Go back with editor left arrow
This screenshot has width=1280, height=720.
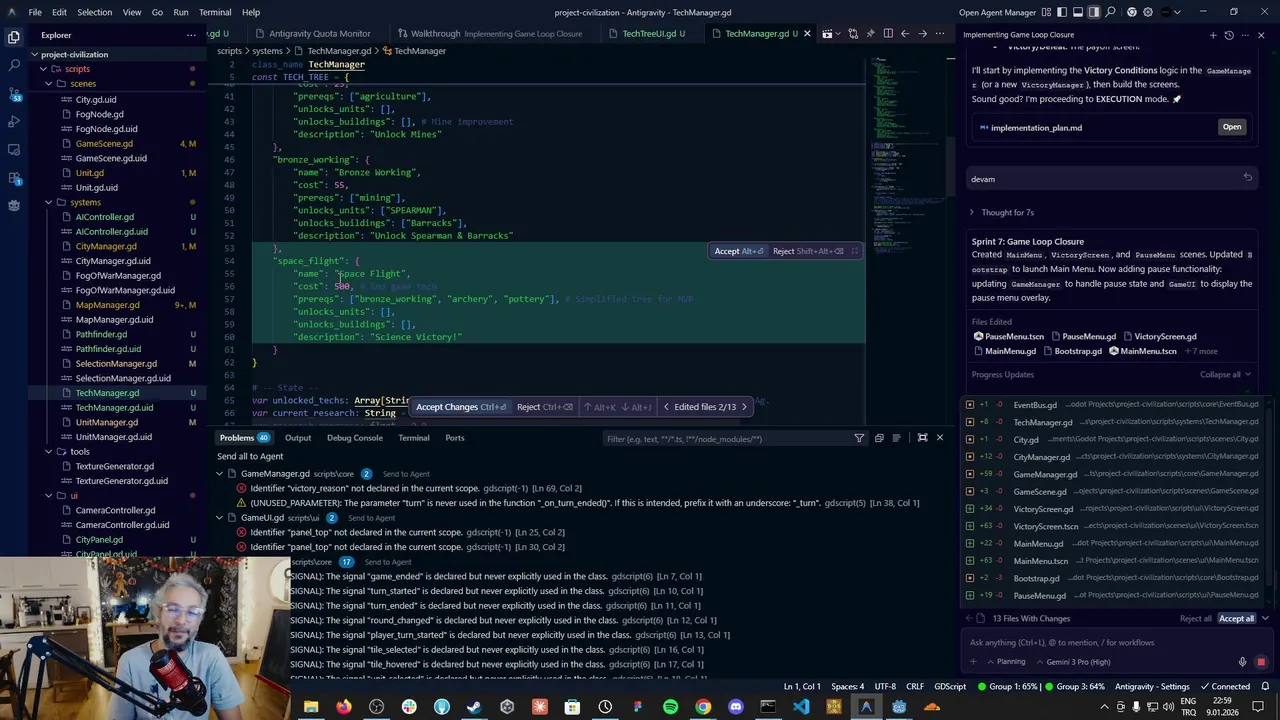click(x=904, y=34)
